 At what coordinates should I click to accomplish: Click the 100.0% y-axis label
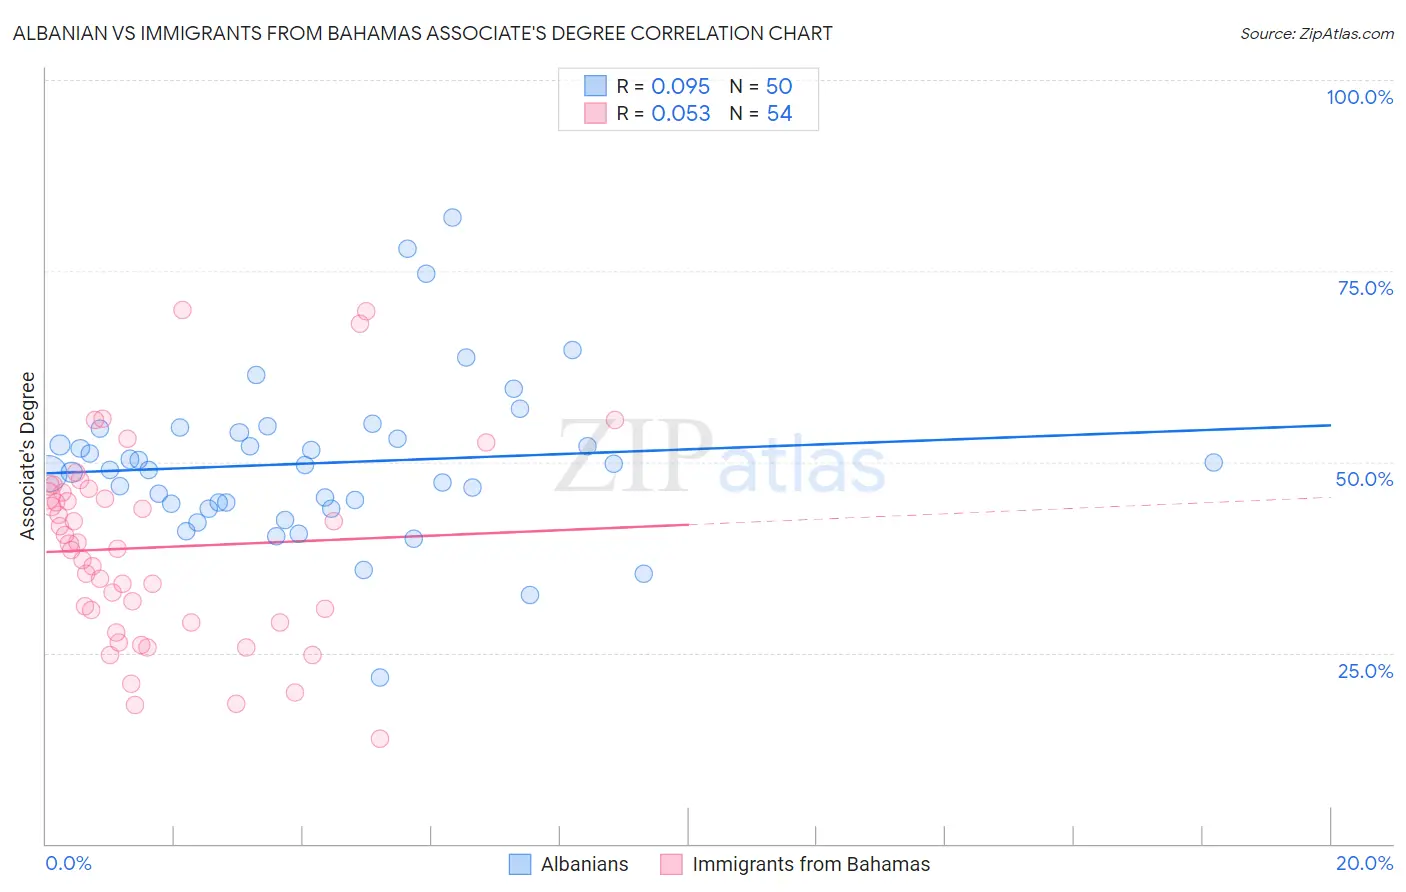pyautogui.click(x=1359, y=97)
